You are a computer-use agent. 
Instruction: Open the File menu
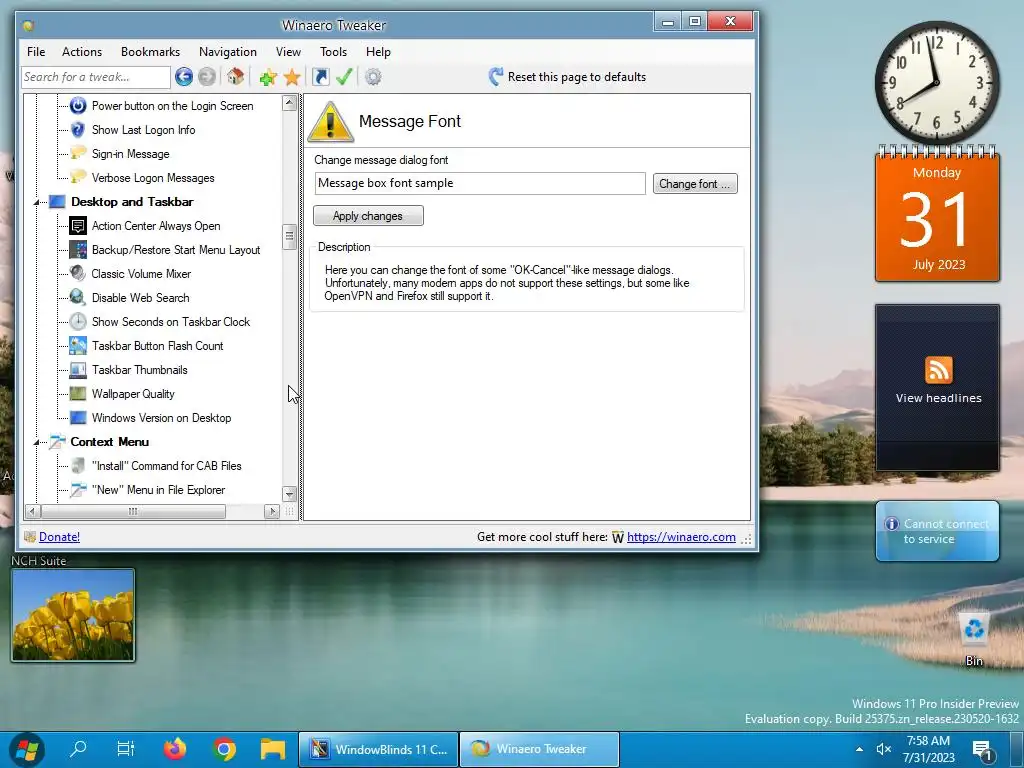tap(36, 52)
